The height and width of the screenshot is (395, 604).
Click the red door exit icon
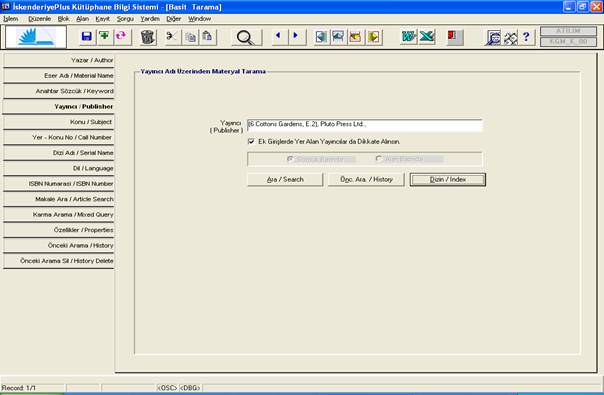pyautogui.click(x=455, y=37)
